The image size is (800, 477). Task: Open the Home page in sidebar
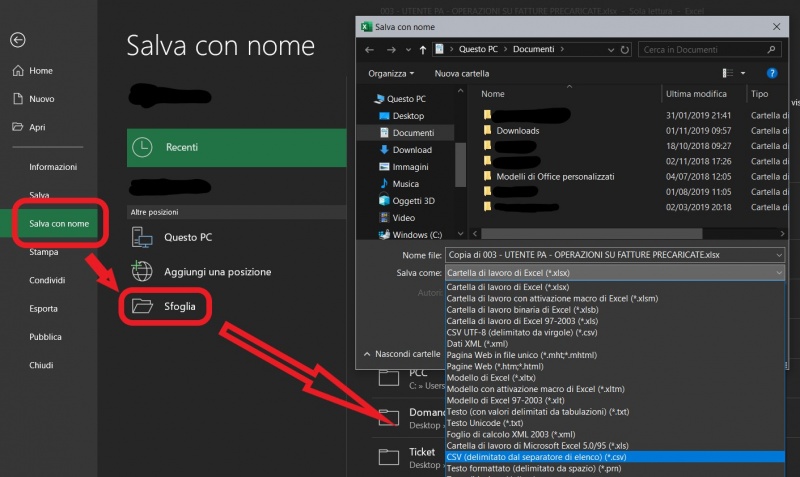click(40, 71)
